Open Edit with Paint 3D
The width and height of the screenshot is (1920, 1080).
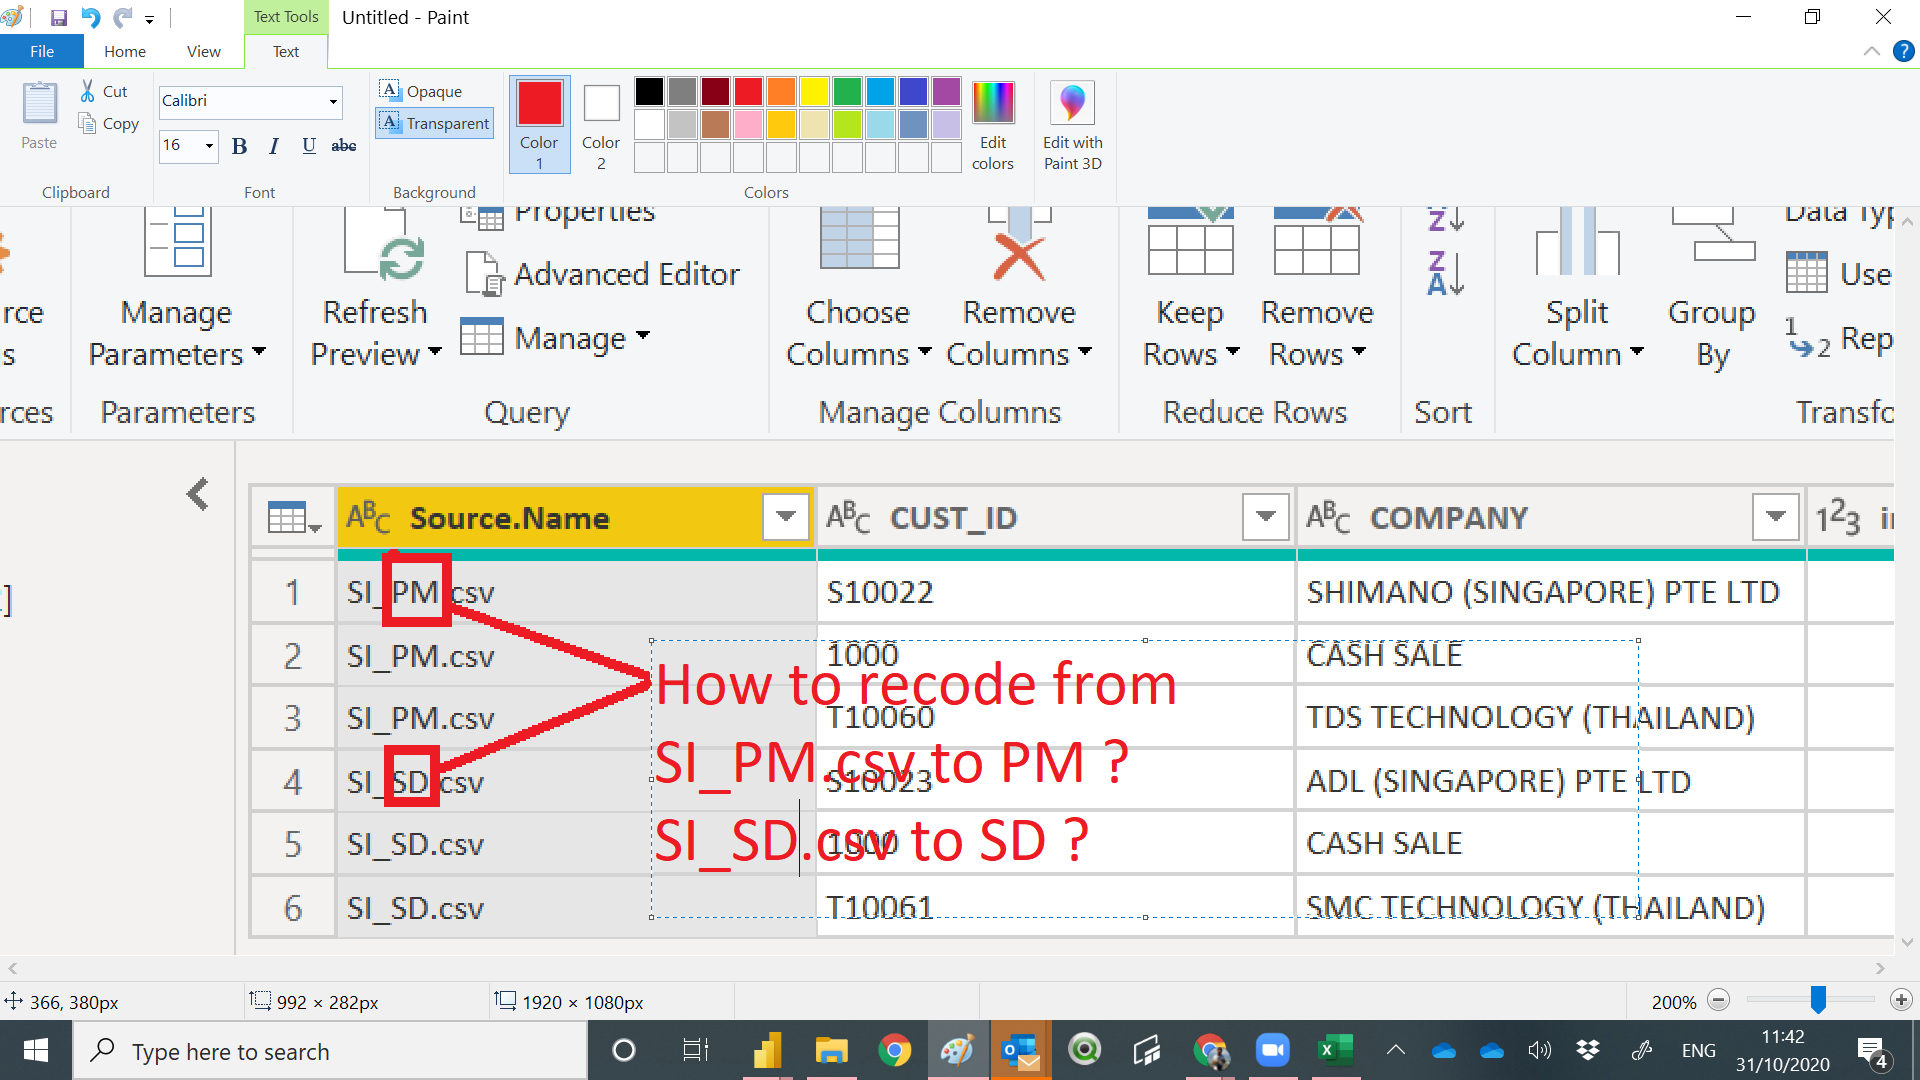tap(1072, 124)
